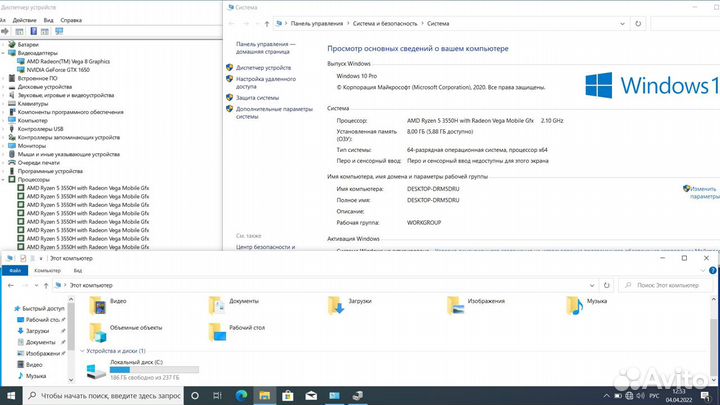The width and height of the screenshot is (720, 405).
Task: Open Microsoft Store from the taskbar
Action: [x=288, y=395]
